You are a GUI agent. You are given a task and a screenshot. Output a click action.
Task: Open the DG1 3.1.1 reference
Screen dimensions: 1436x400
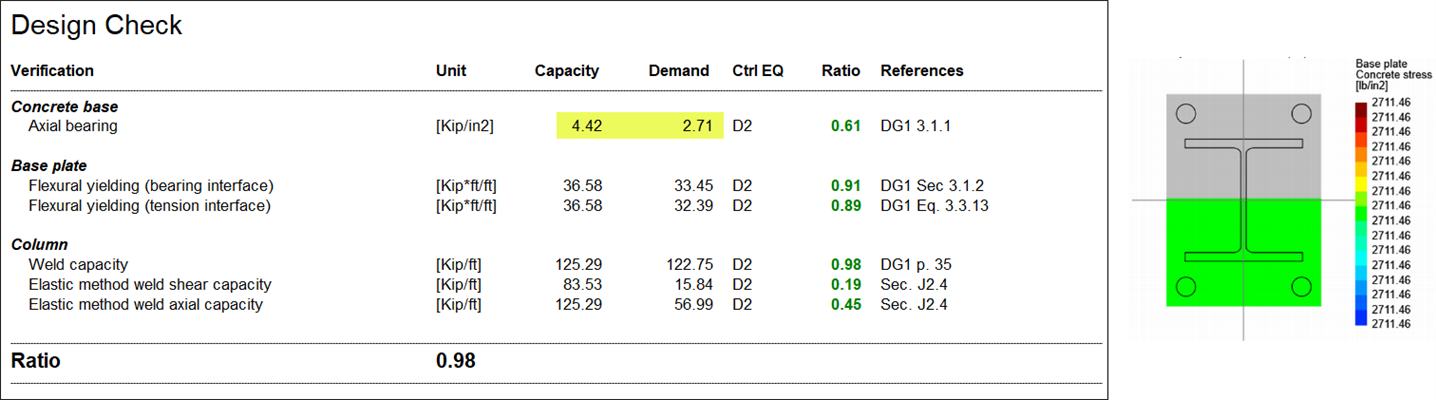coord(914,126)
